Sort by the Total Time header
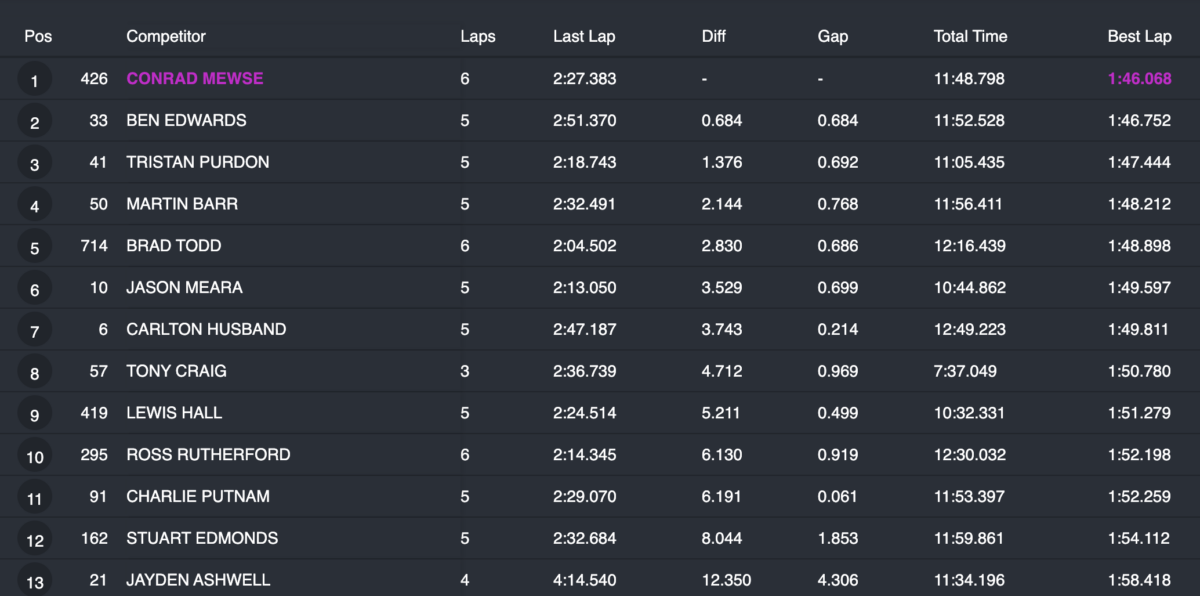The height and width of the screenshot is (596, 1200). point(970,37)
